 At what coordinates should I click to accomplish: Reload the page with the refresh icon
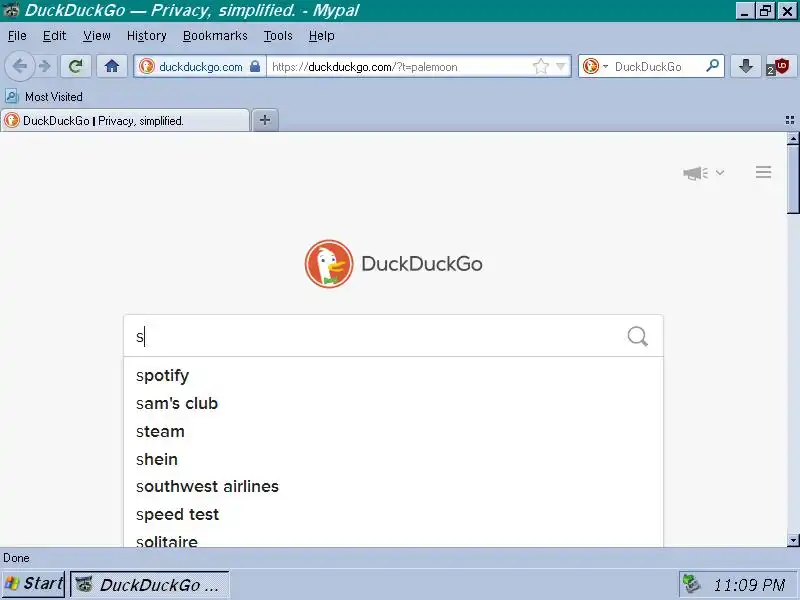pyautogui.click(x=76, y=66)
